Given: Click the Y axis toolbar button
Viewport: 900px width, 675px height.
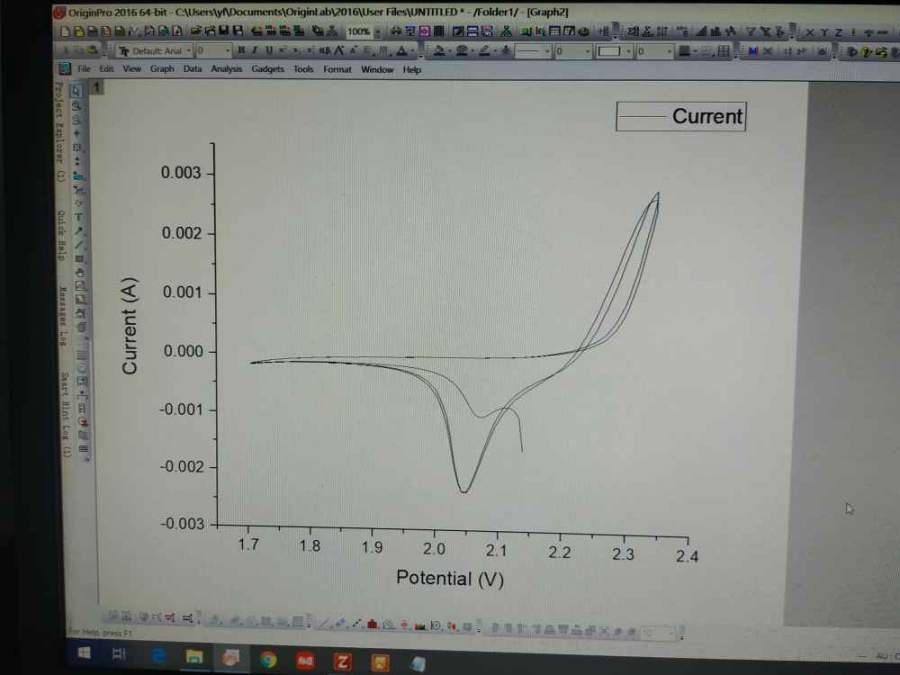Looking at the screenshot, I should [824, 33].
